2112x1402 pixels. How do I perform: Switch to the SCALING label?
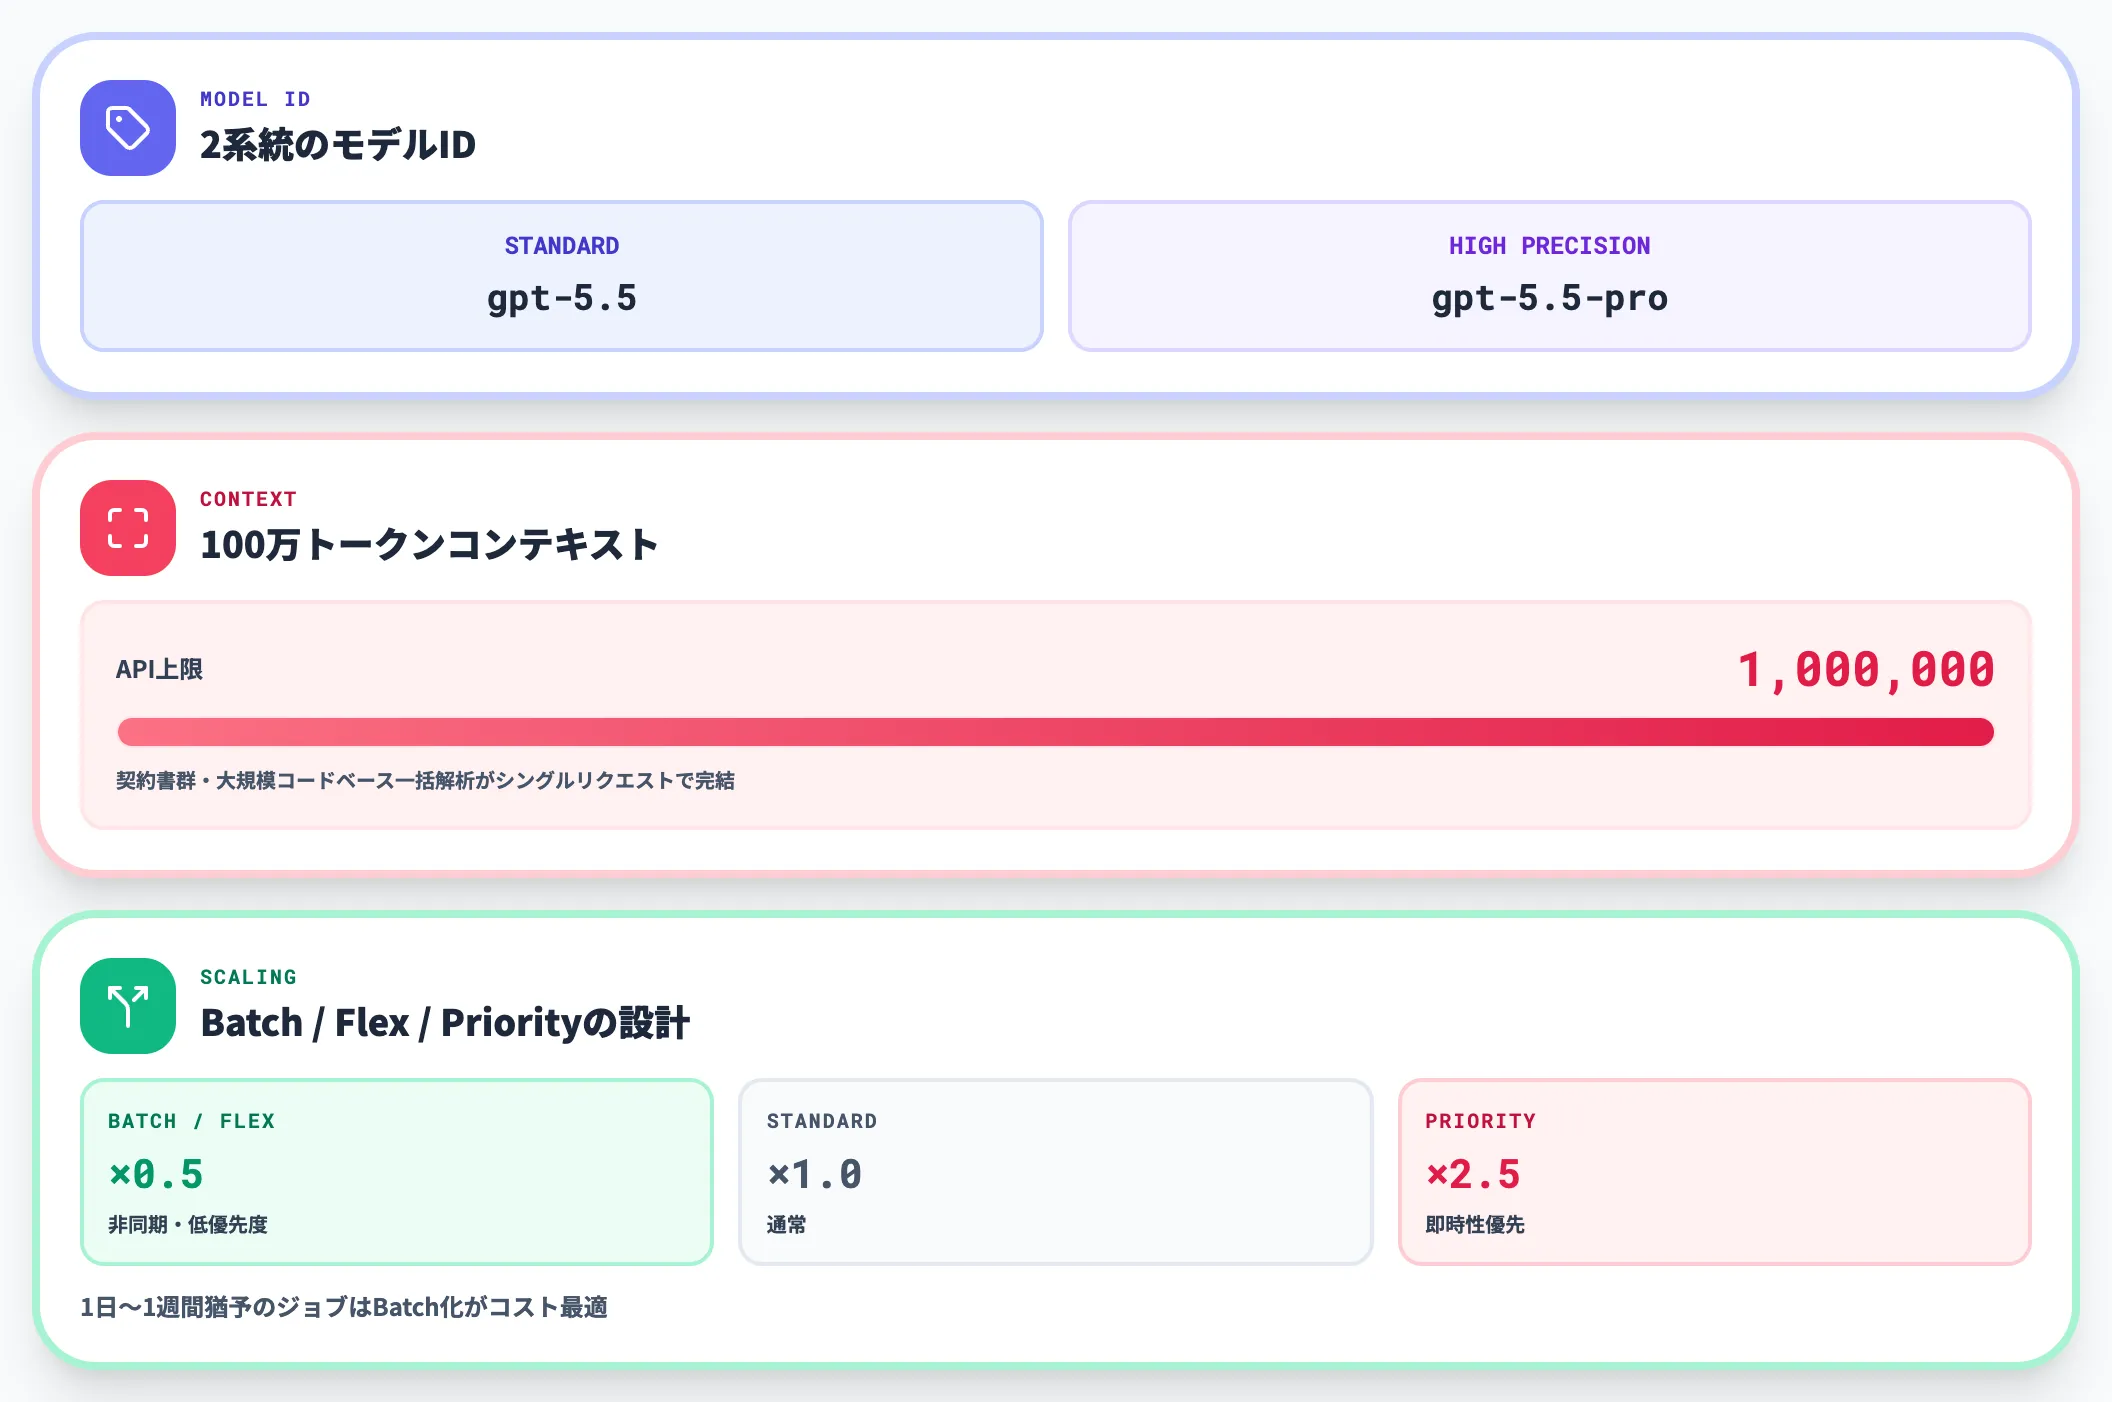pos(248,977)
